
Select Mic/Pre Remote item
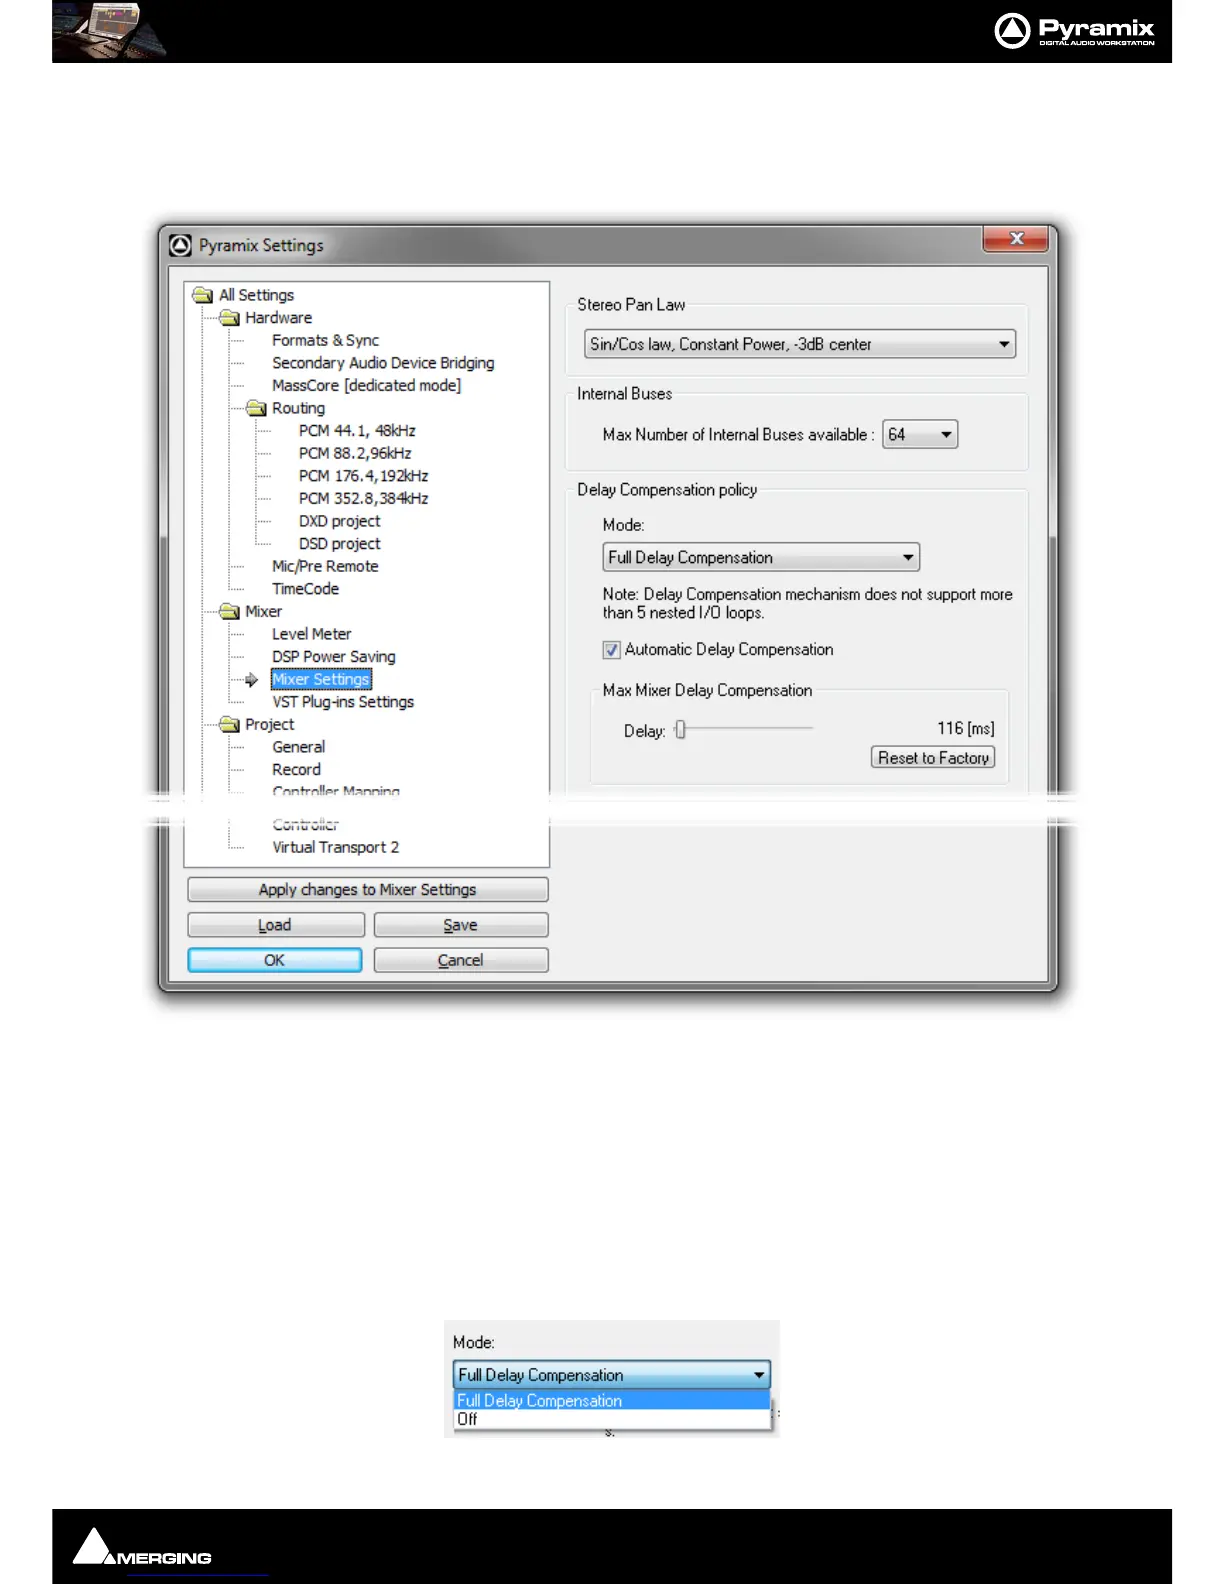point(325,566)
